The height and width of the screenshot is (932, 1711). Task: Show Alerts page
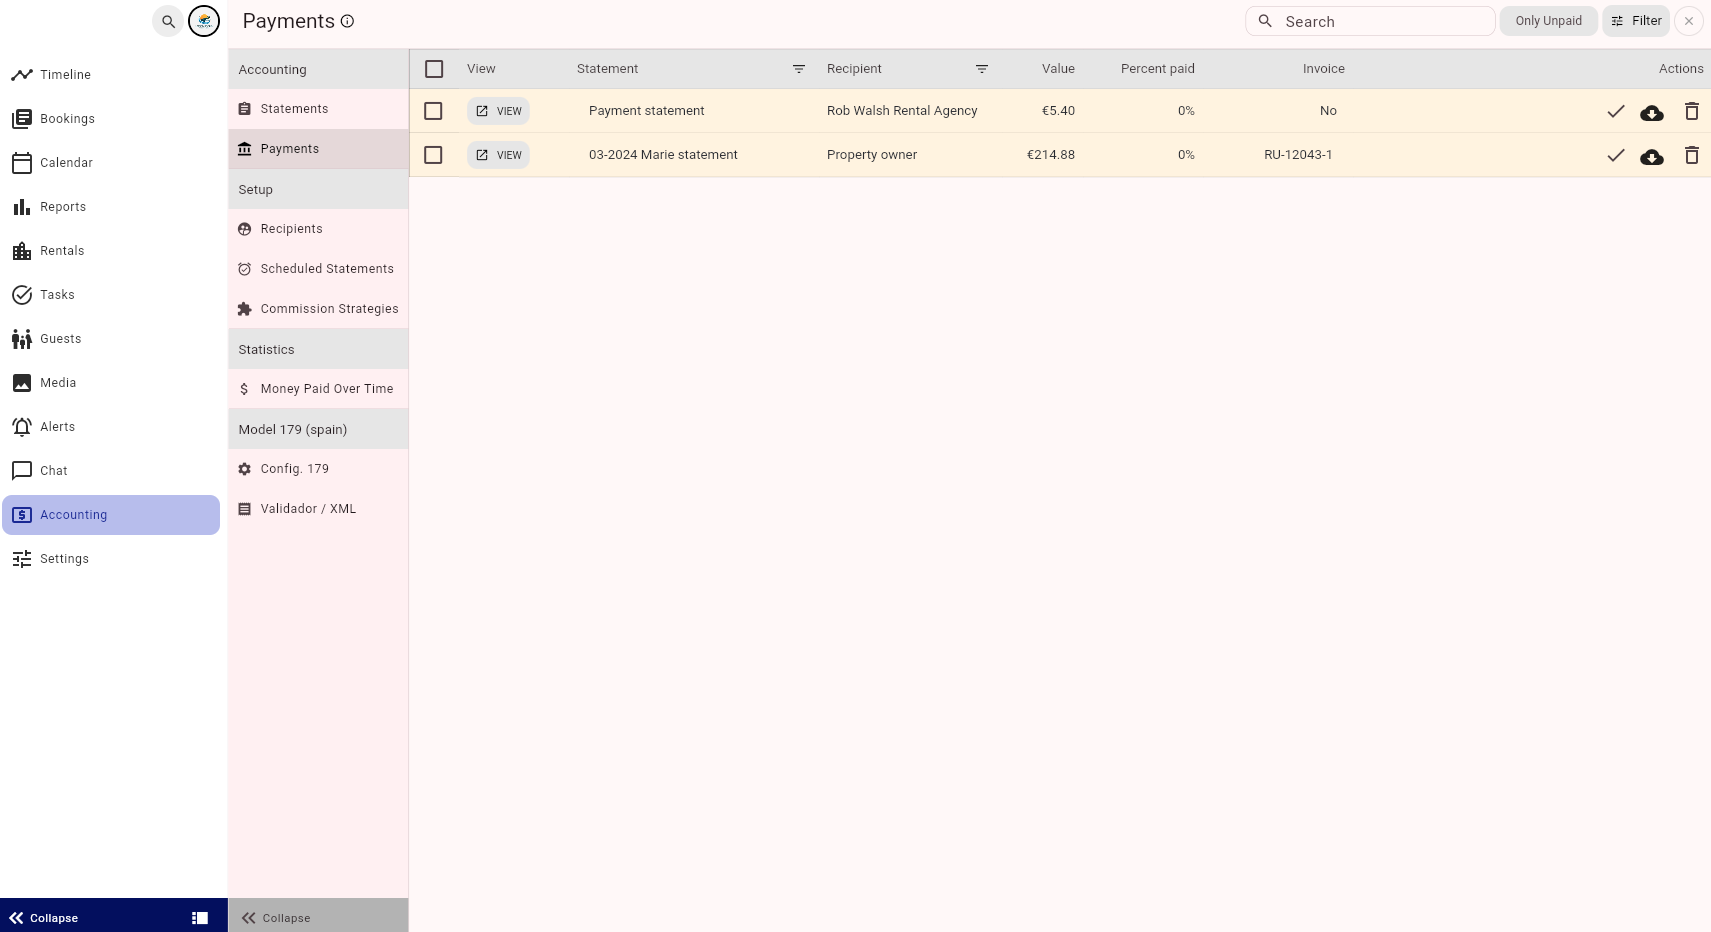(111, 427)
